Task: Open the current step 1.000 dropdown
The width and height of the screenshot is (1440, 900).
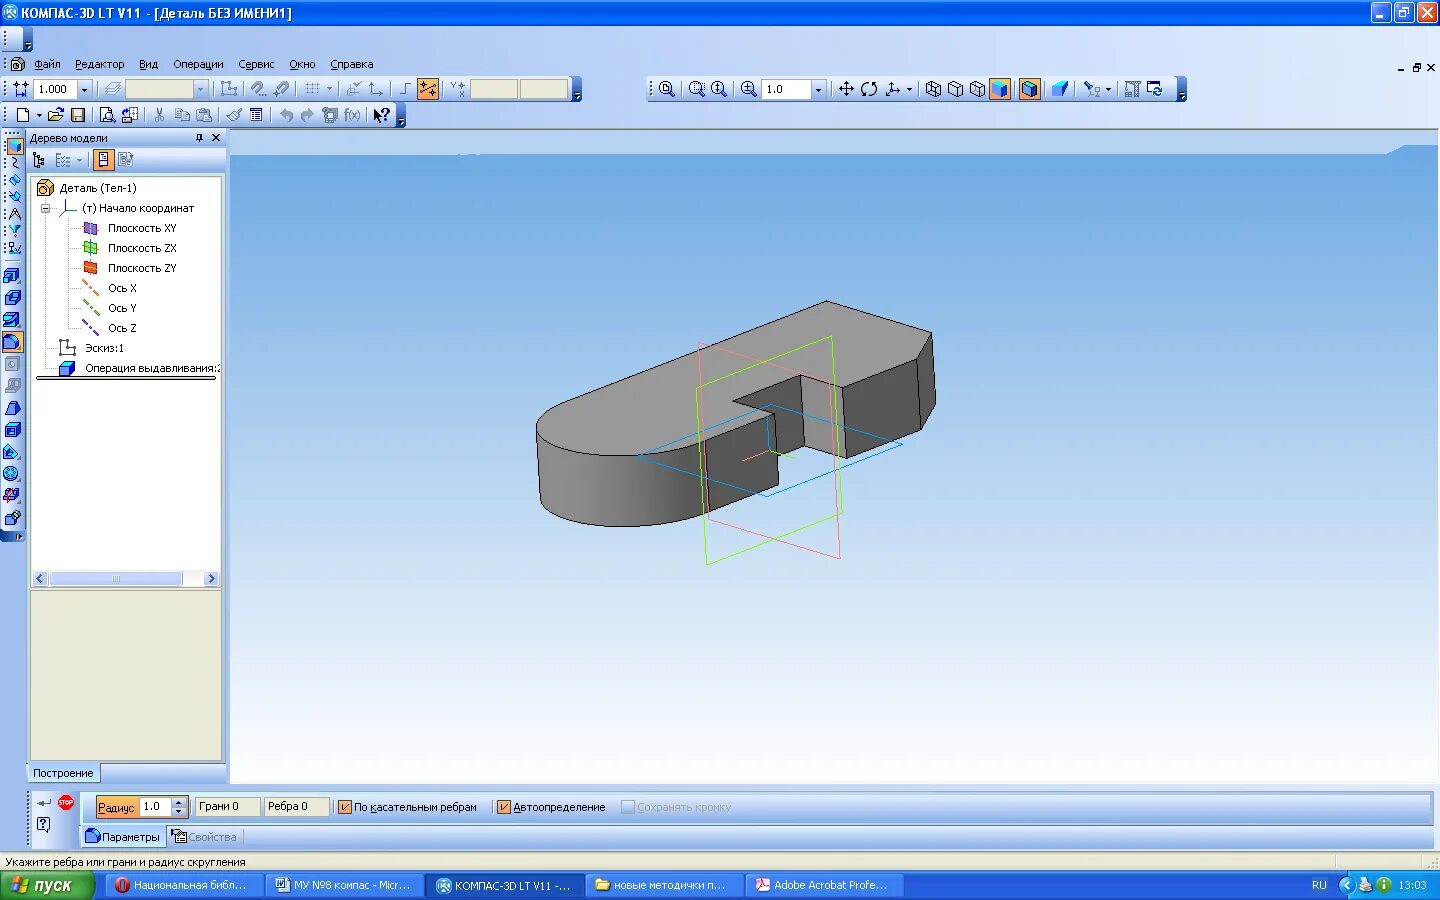Action: tap(84, 89)
